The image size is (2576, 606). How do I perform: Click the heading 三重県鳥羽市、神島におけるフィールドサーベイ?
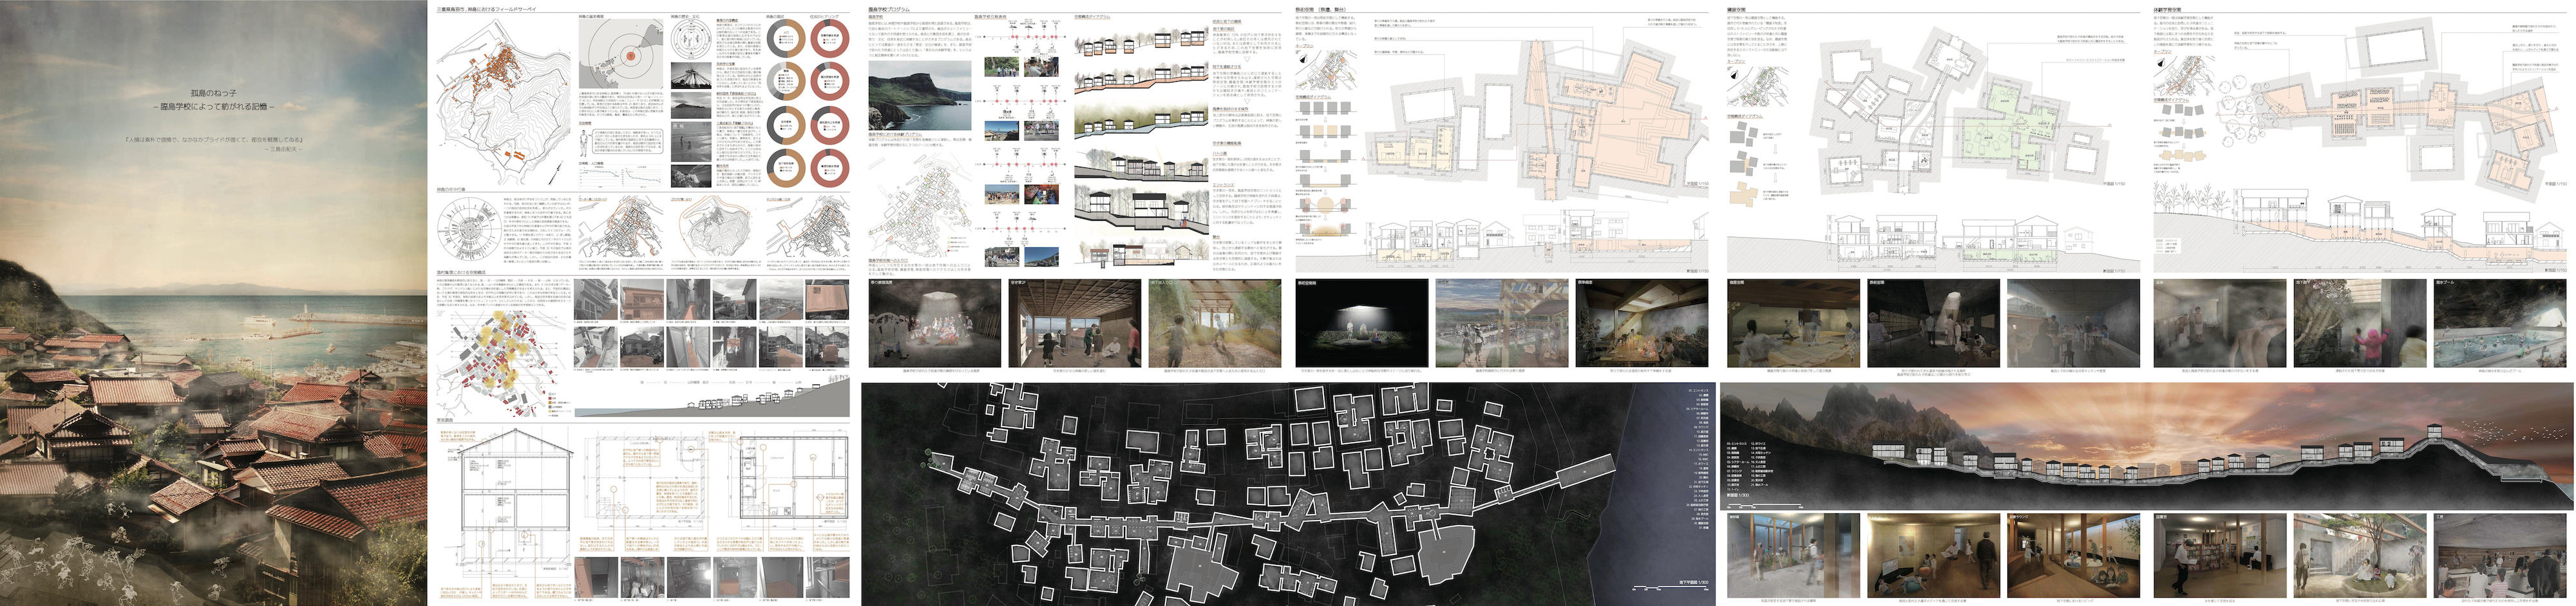click(x=486, y=9)
